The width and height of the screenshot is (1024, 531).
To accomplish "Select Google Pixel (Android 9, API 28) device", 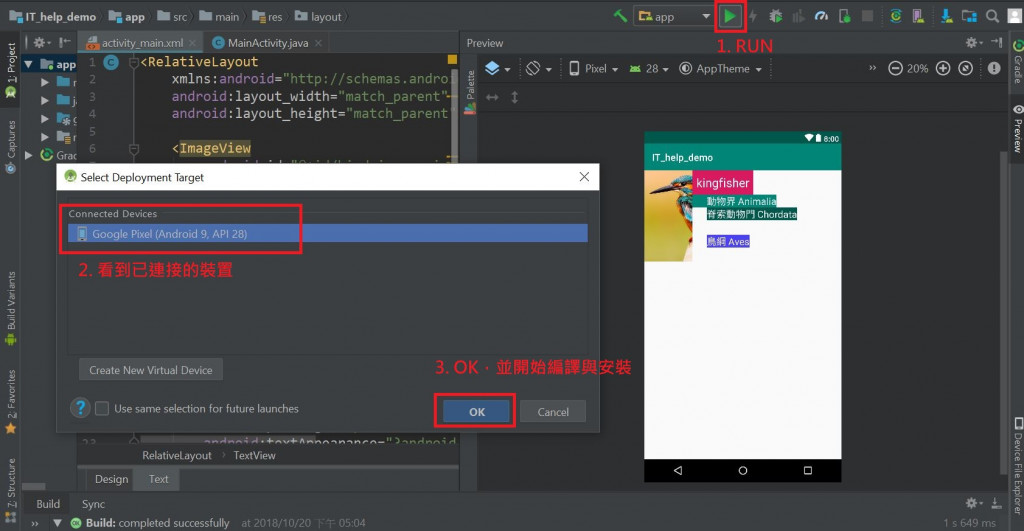I will click(327, 233).
